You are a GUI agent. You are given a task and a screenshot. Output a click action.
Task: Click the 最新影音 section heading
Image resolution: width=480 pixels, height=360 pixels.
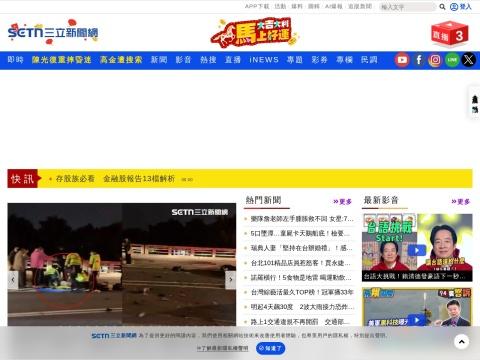(381, 200)
